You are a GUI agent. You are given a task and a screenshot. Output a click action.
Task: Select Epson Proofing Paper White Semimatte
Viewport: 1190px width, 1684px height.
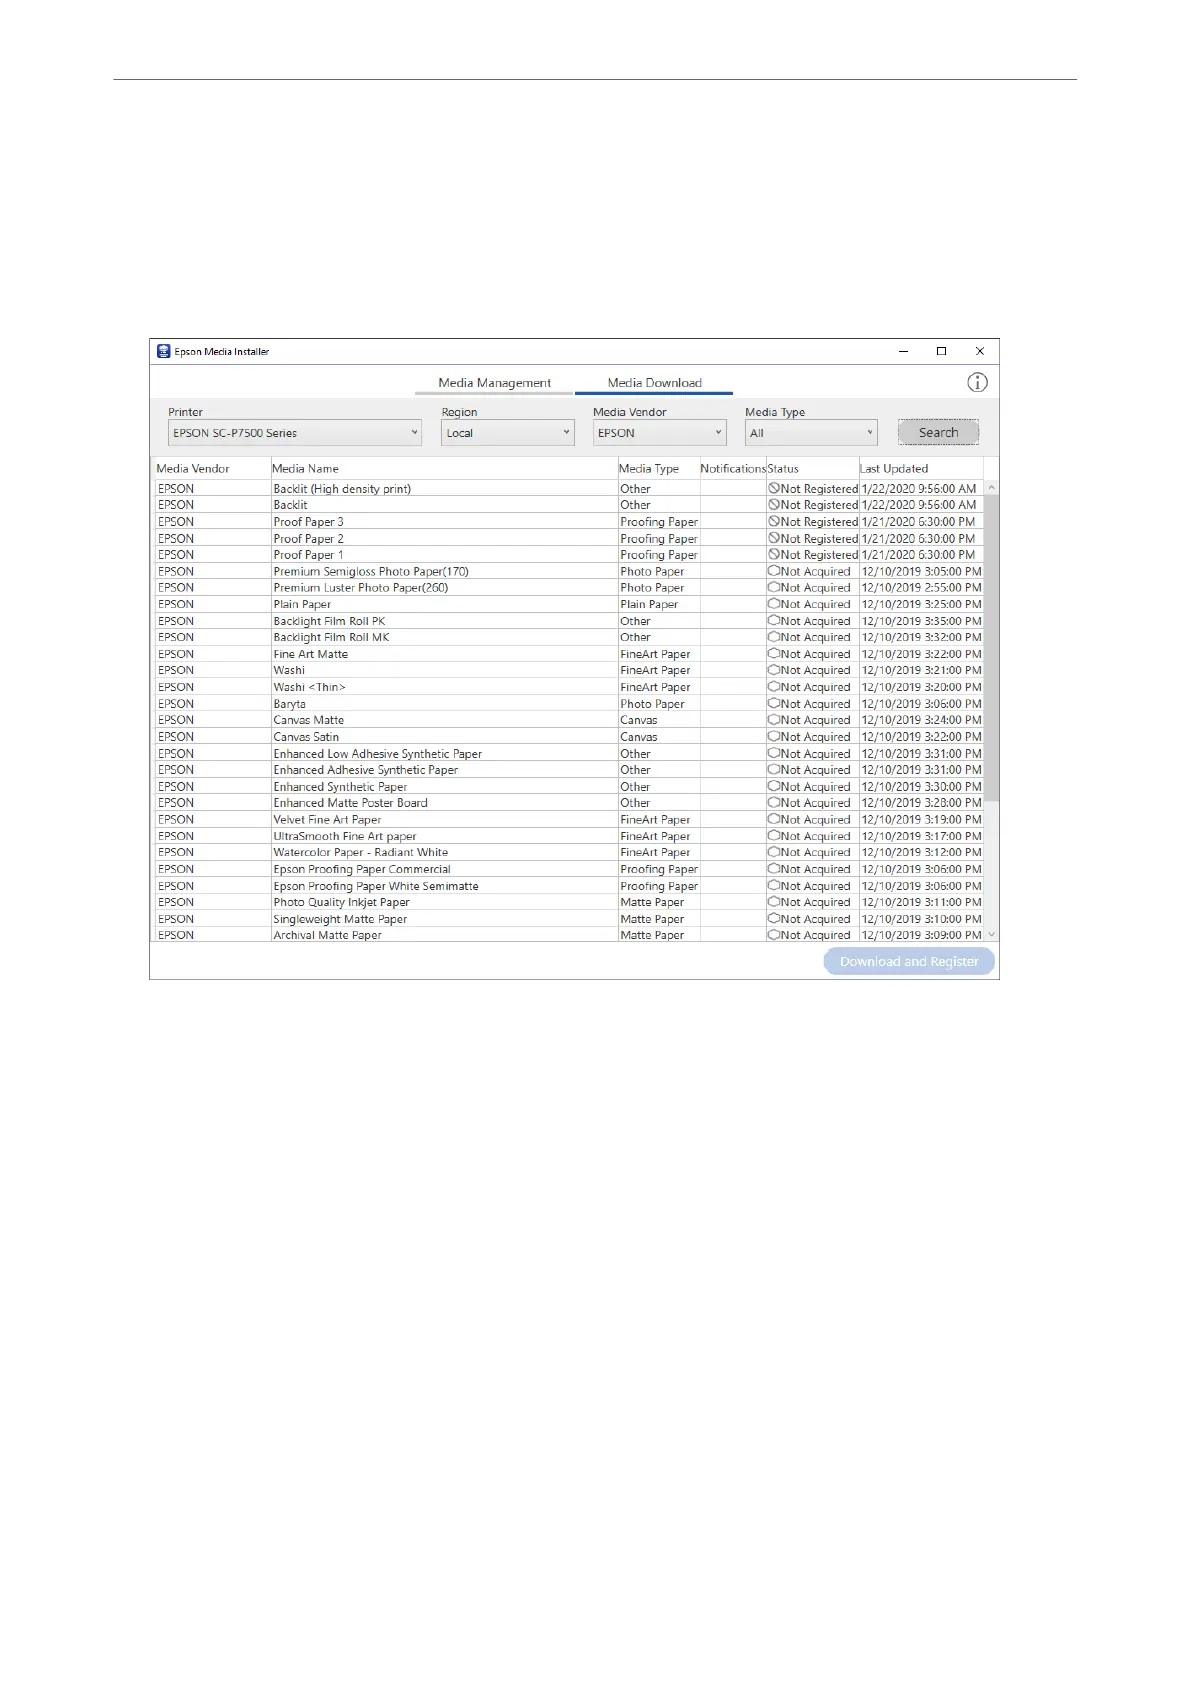coord(376,886)
